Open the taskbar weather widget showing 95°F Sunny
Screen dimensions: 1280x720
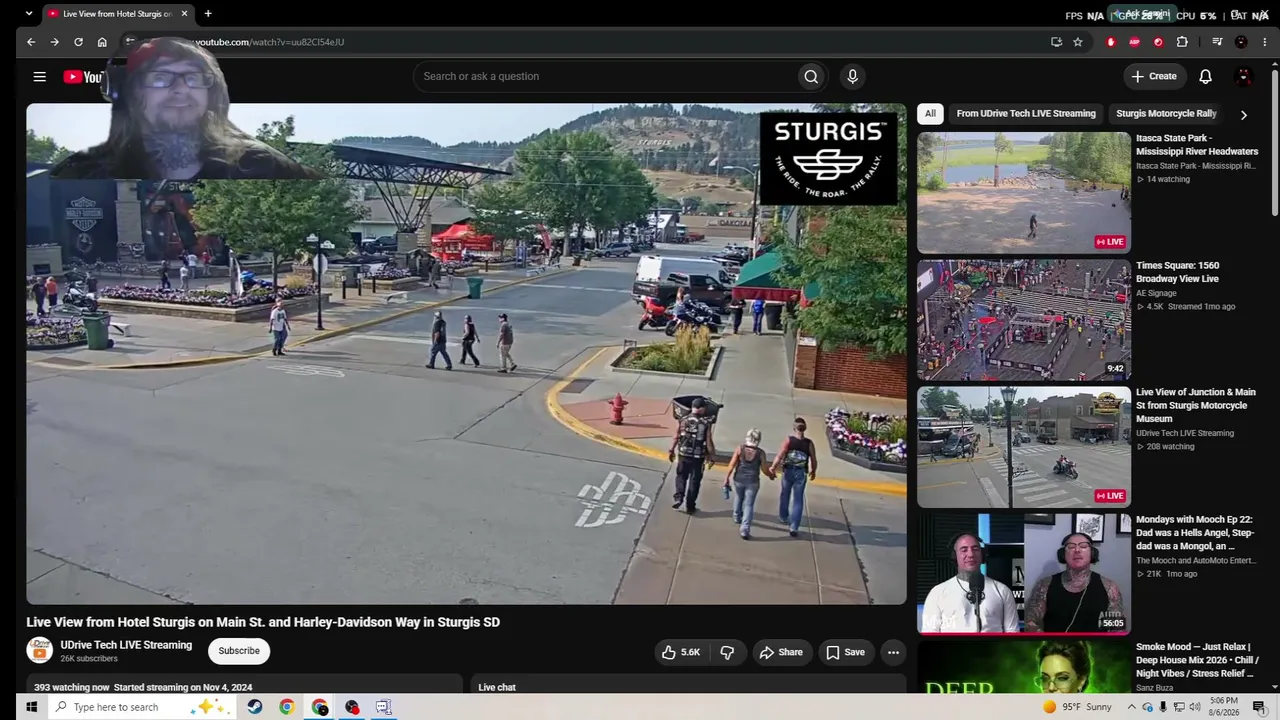[x=1076, y=707]
